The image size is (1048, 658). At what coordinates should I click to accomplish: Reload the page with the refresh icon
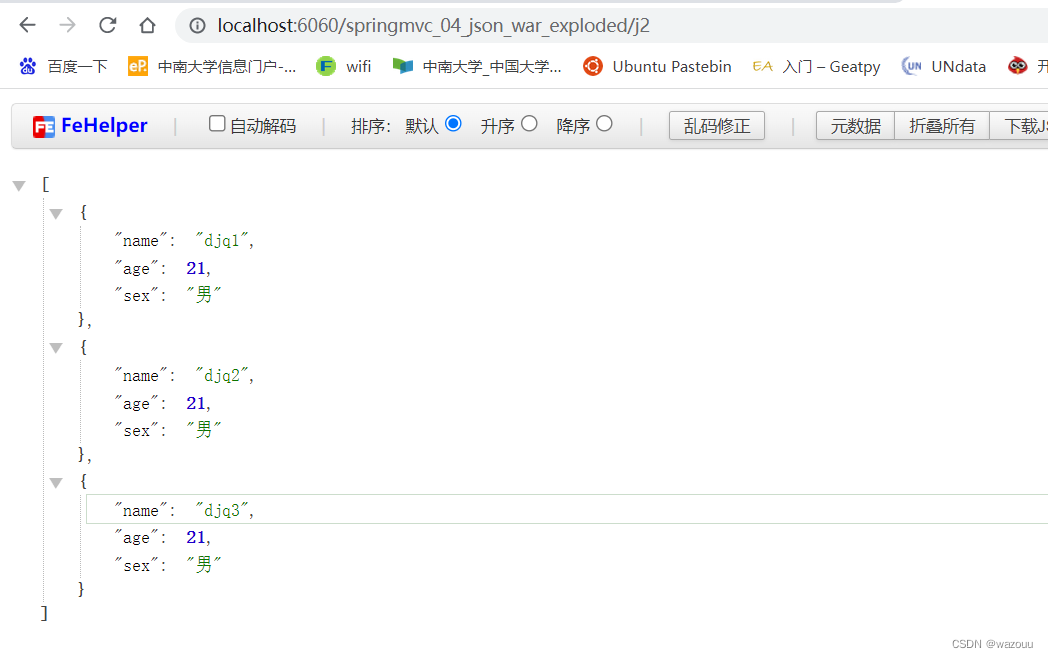pos(108,25)
